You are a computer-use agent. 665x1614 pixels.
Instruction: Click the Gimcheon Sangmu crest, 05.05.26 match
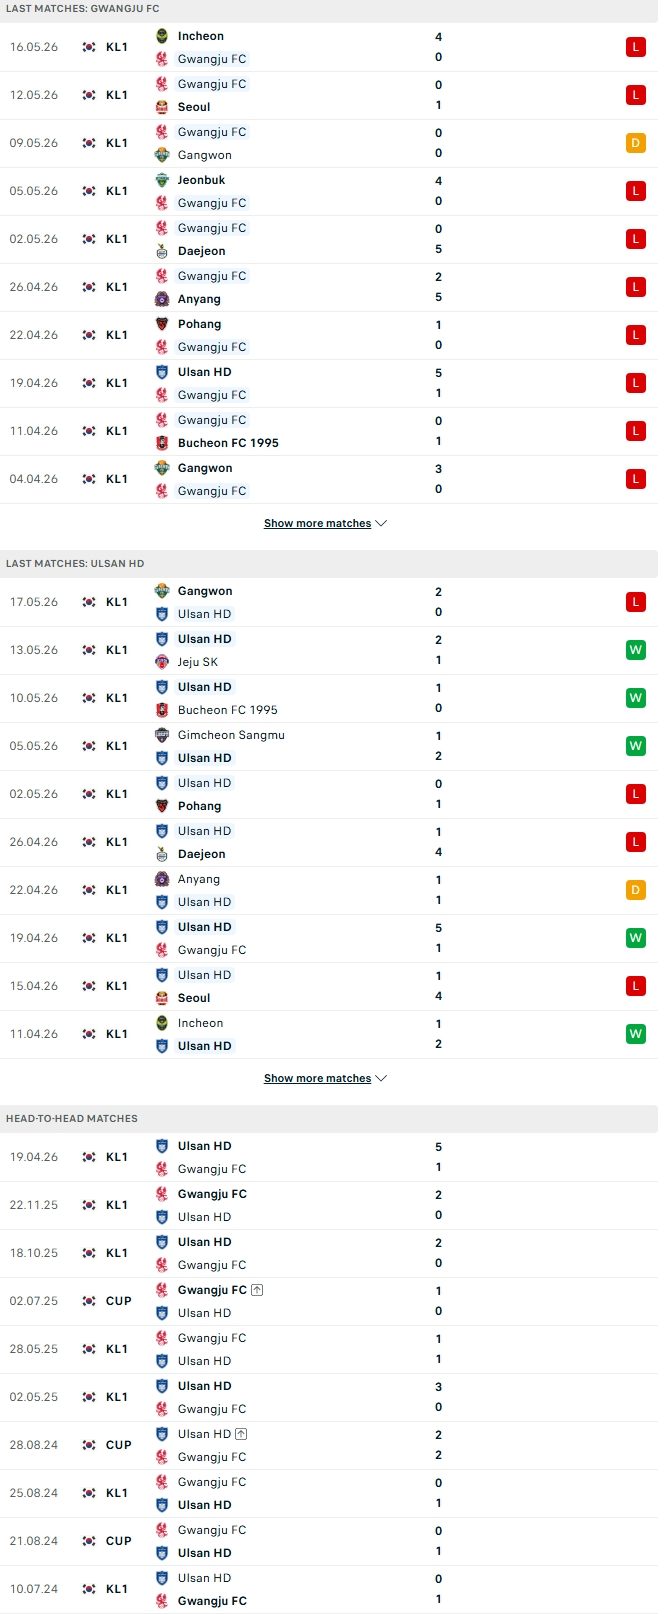[x=162, y=735]
